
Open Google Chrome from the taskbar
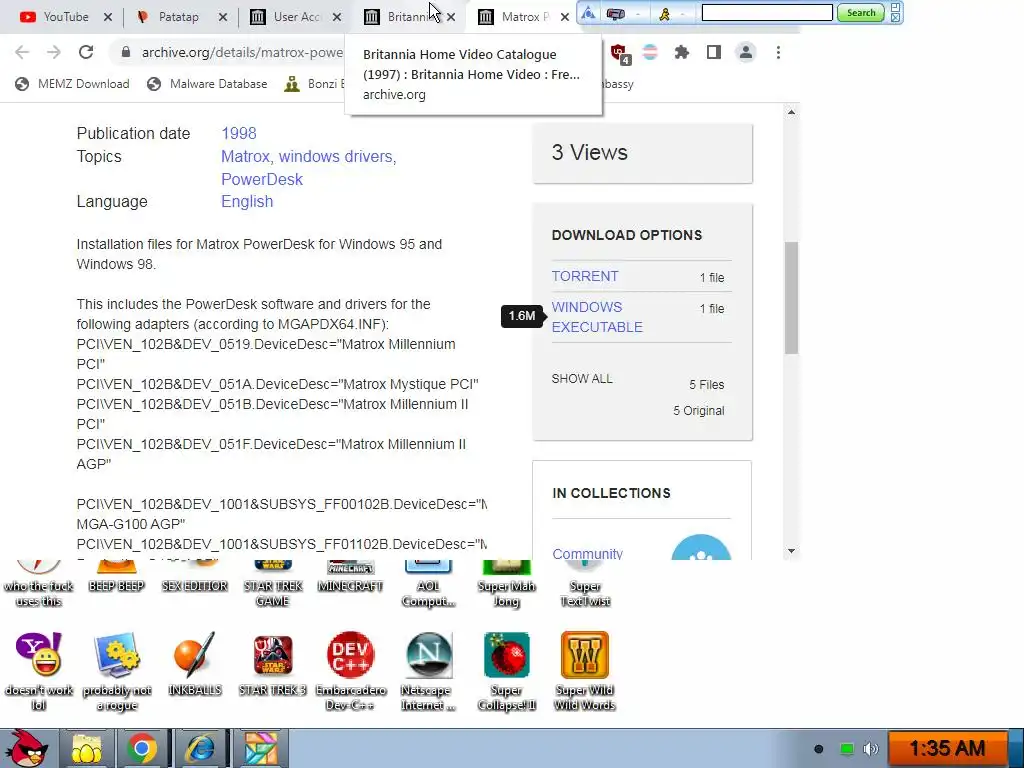tap(142, 748)
